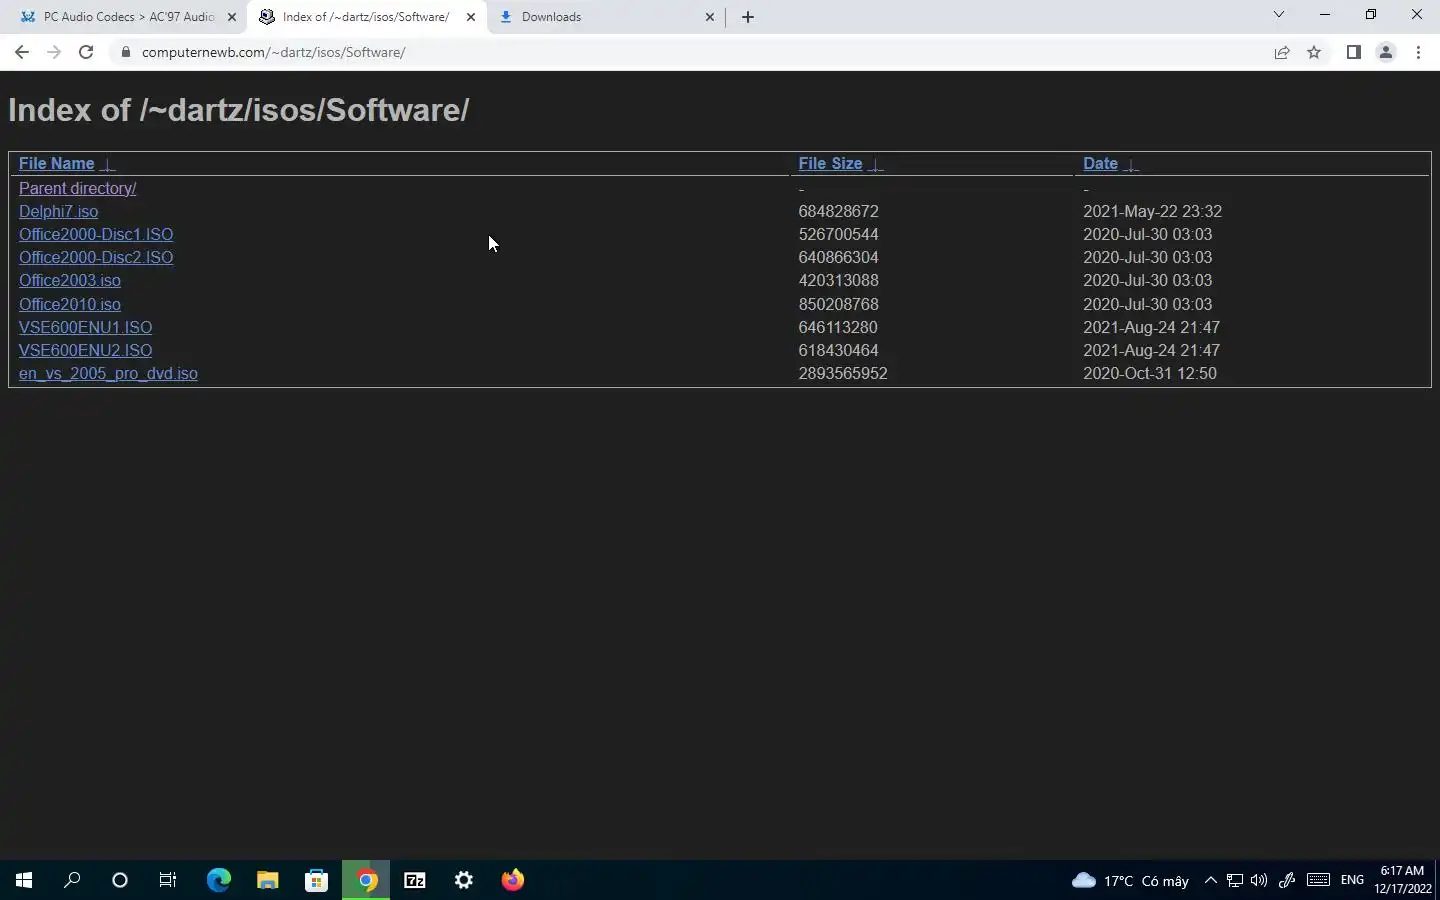Switch to Downloads tab
Image resolution: width=1440 pixels, height=900 pixels.
(605, 17)
